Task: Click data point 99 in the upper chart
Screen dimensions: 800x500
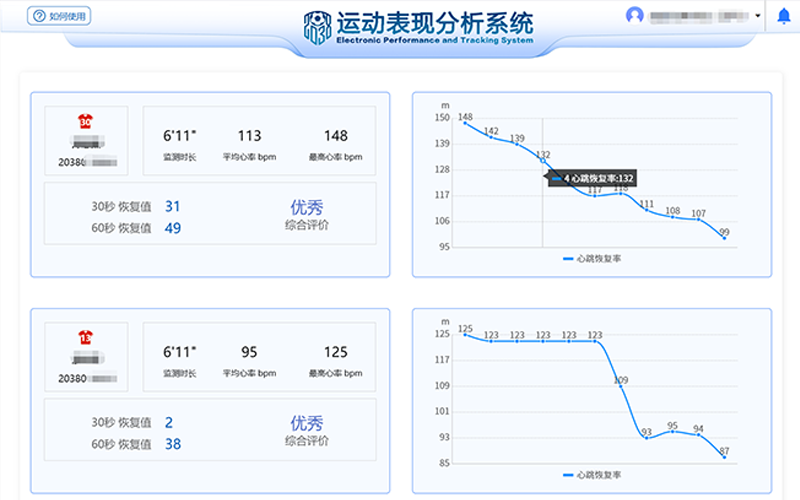Action: [724, 238]
